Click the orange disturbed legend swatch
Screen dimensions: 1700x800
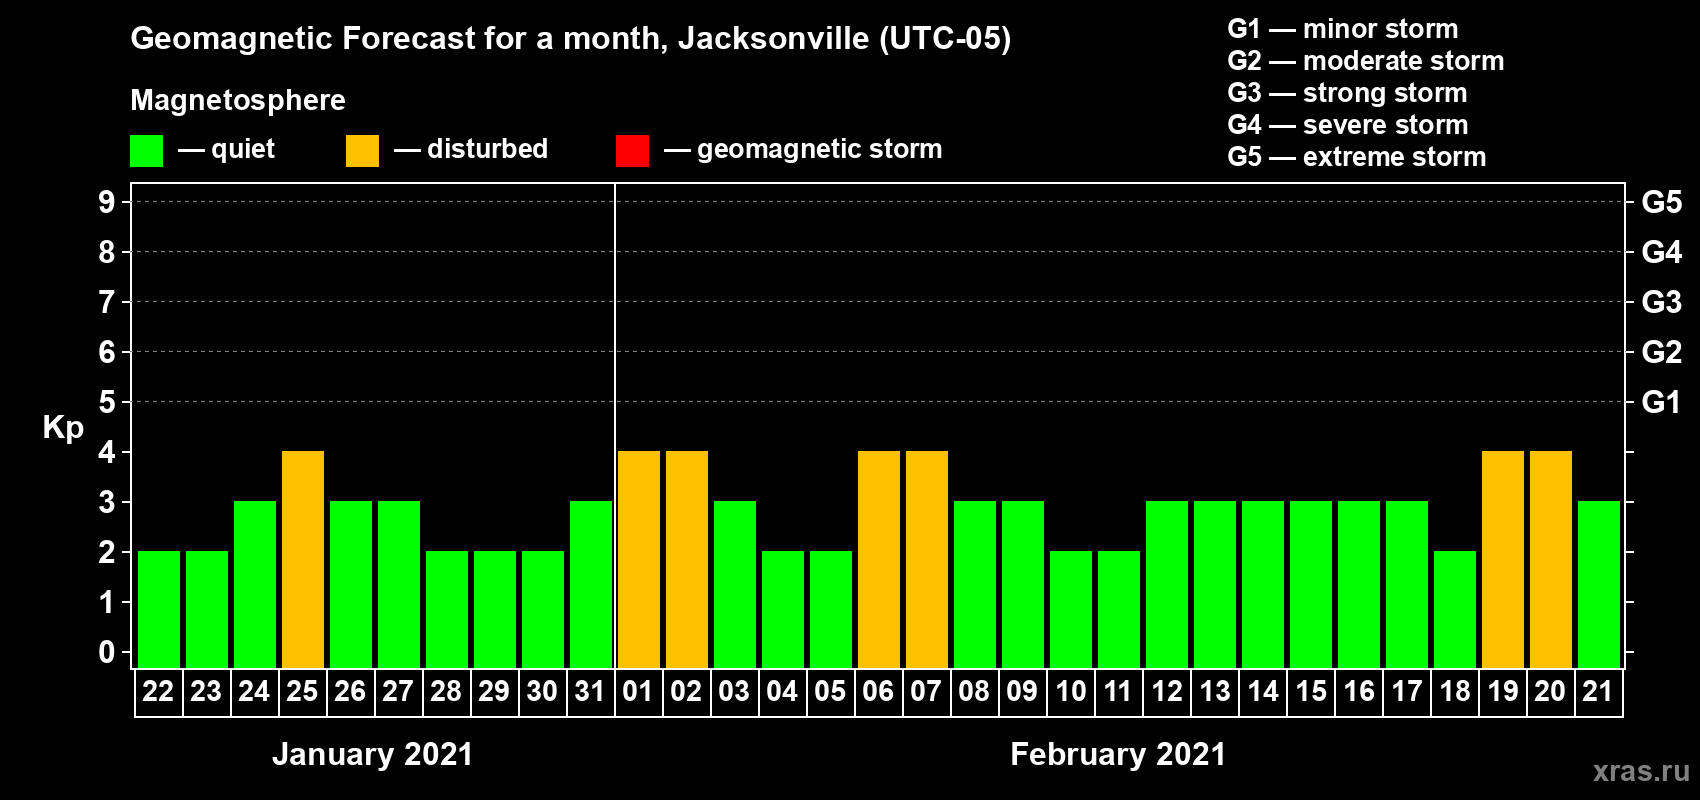362,151
